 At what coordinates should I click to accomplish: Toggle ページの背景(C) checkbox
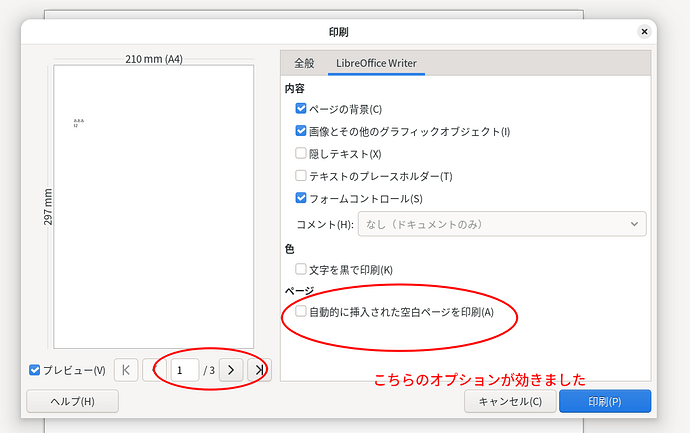coord(301,109)
